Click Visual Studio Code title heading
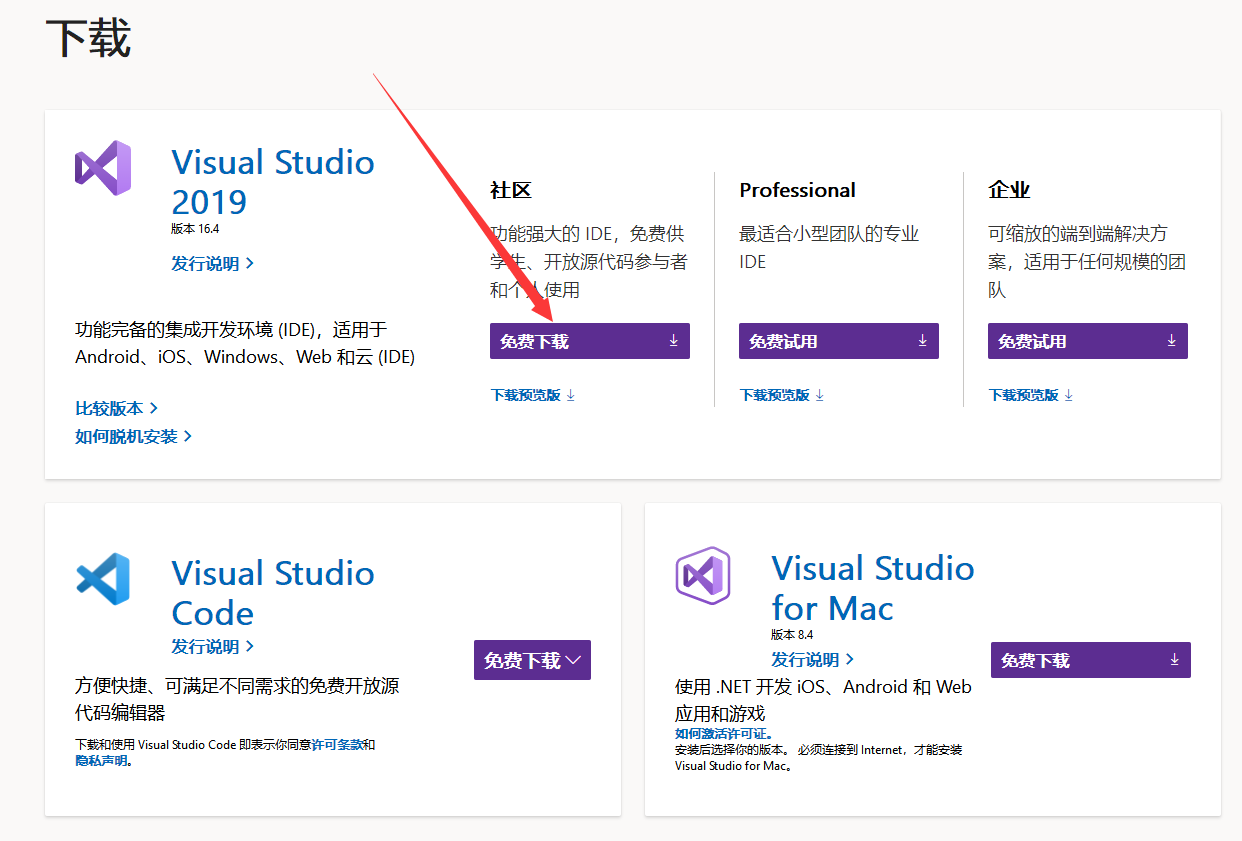Screen dimensions: 1242x841 273,593
